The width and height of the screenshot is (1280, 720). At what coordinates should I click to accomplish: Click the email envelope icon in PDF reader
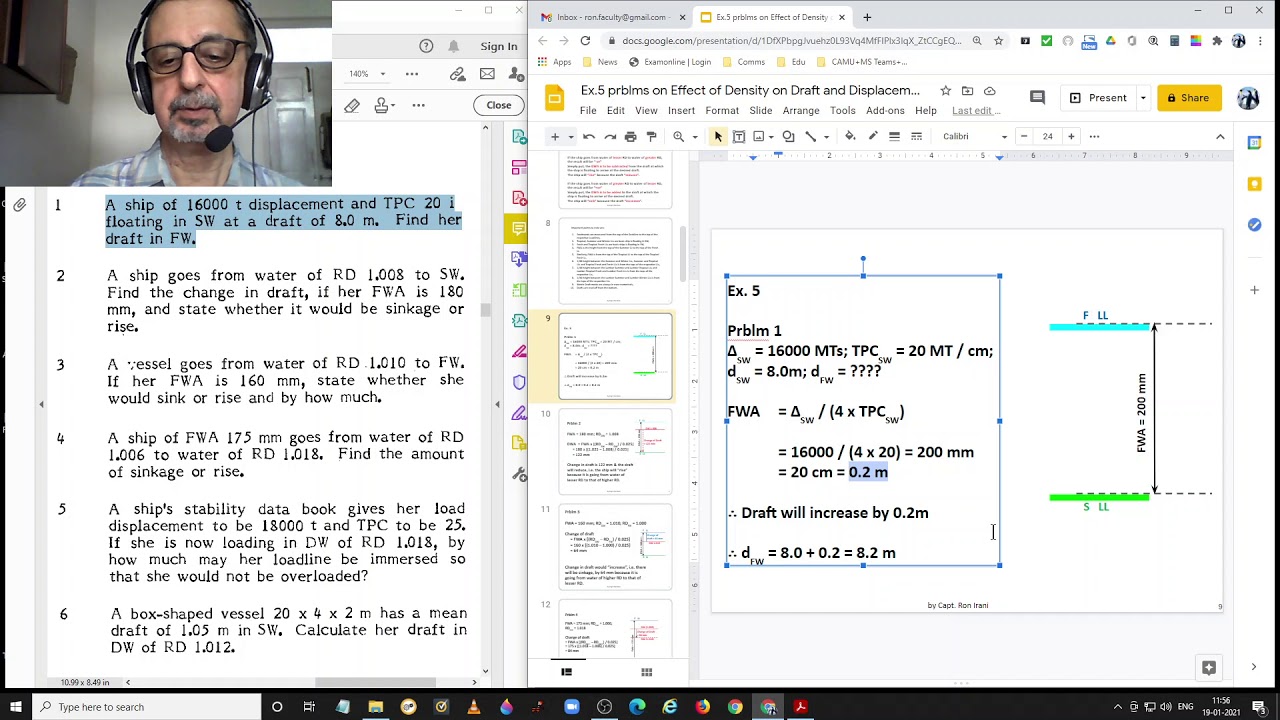(487, 74)
